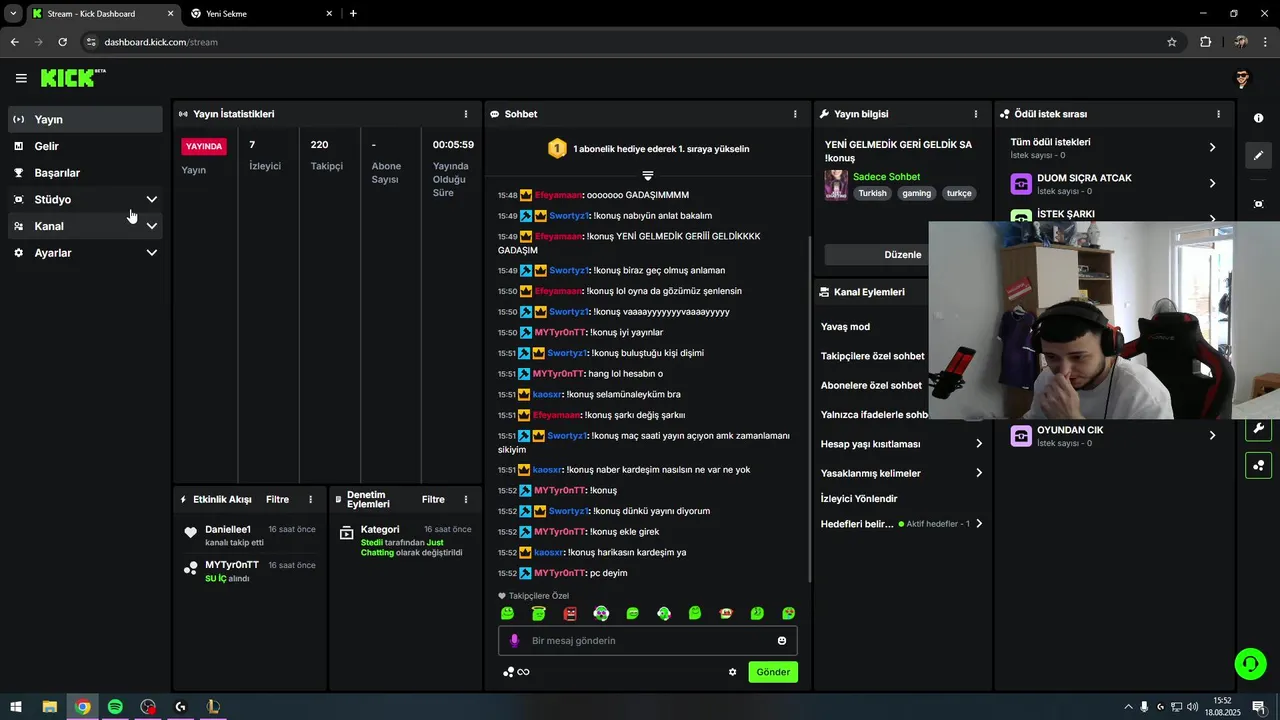This screenshot has height=720, width=1280.
Task: Open League of Legends taskbar icon
Action: 213,707
